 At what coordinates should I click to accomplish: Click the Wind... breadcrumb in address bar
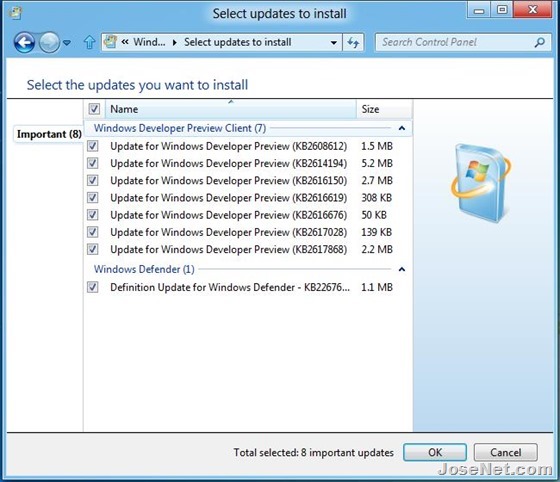click(x=149, y=42)
